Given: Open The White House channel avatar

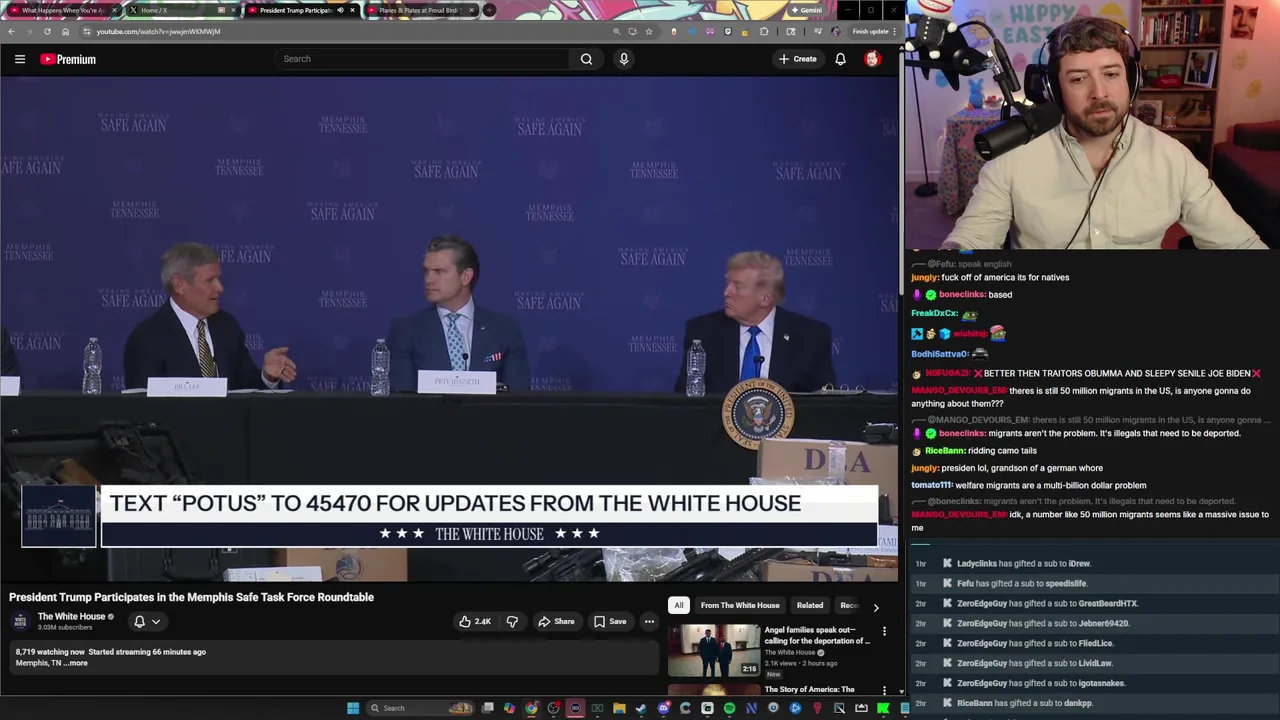Looking at the screenshot, I should tap(20, 622).
